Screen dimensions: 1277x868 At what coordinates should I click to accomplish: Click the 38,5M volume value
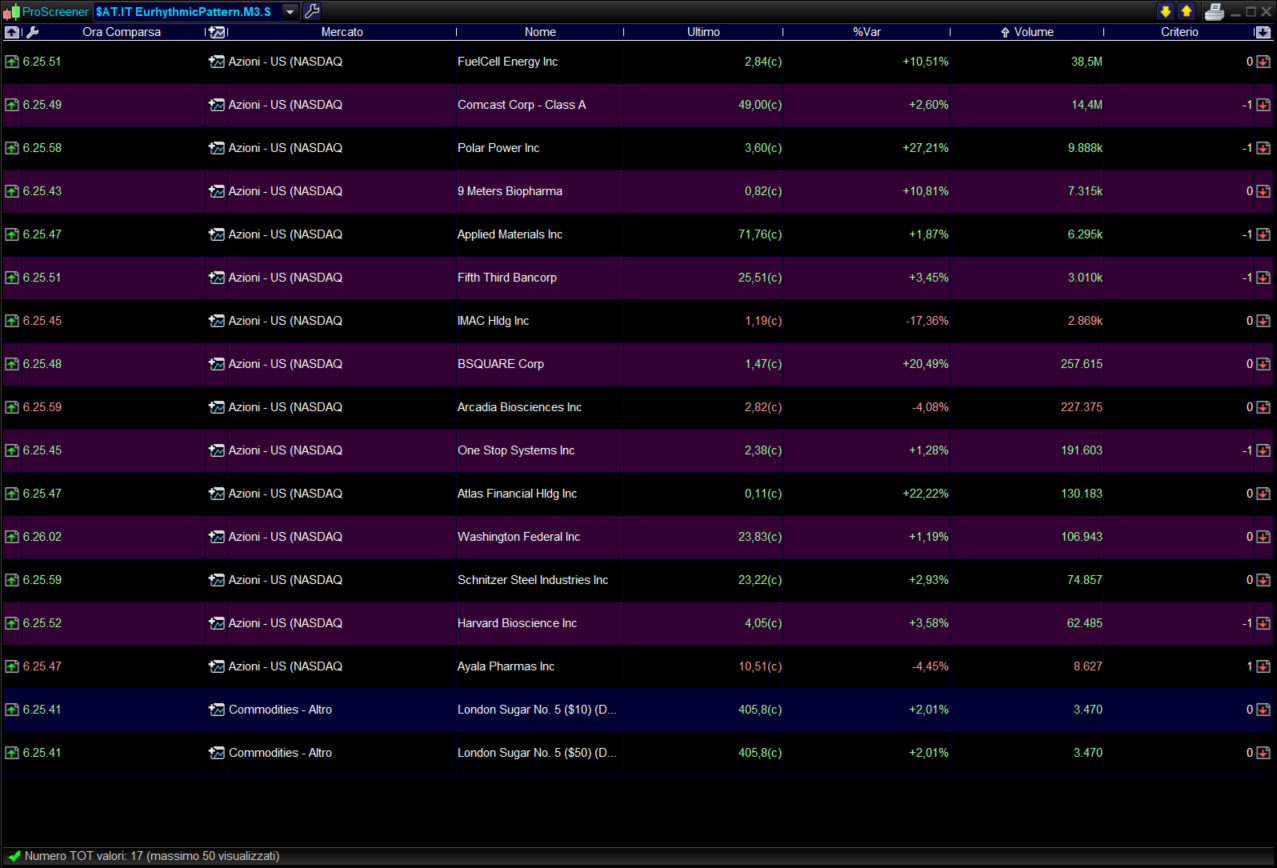tap(1087, 62)
